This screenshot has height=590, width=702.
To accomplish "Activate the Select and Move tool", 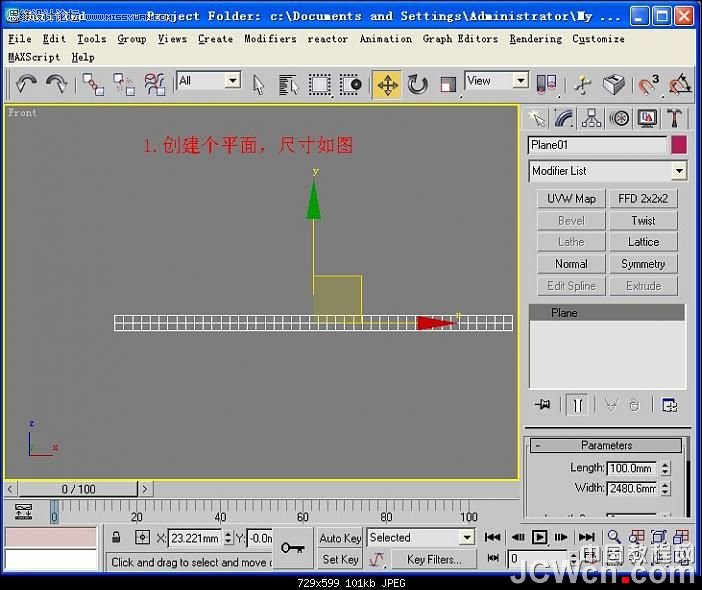I will [387, 85].
